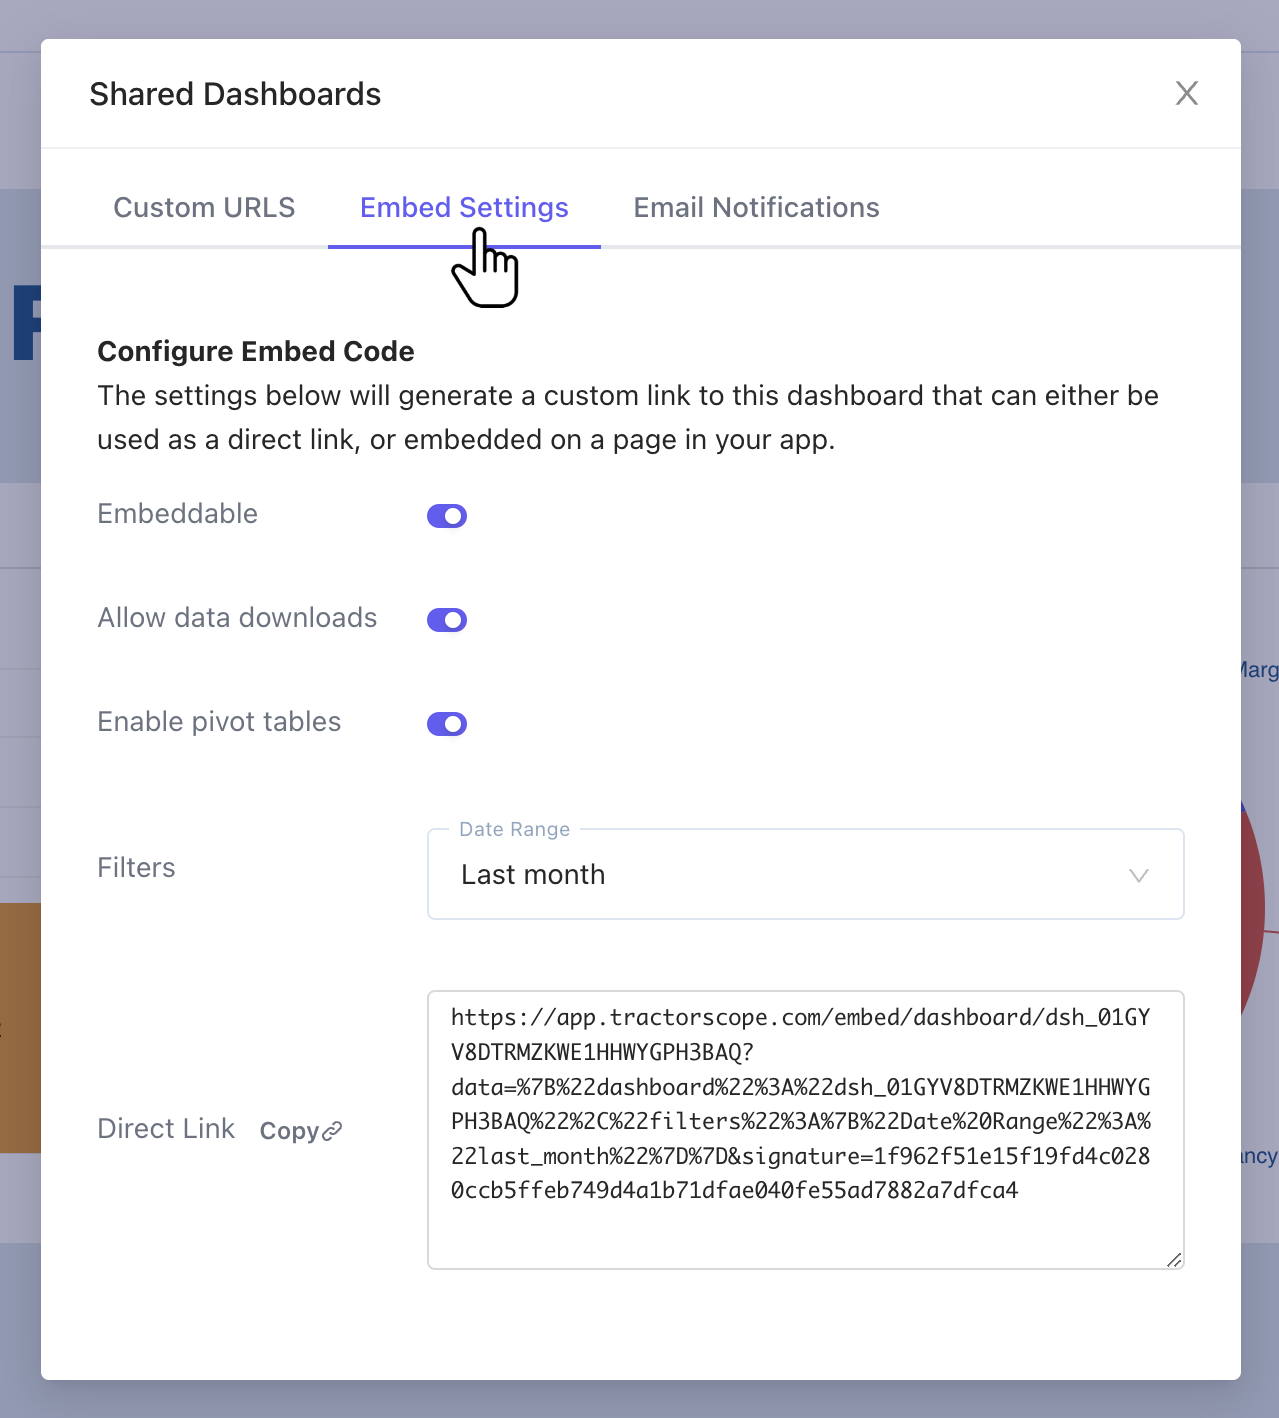Click the 'Filters' label
The height and width of the screenshot is (1418, 1279).
coord(136,868)
